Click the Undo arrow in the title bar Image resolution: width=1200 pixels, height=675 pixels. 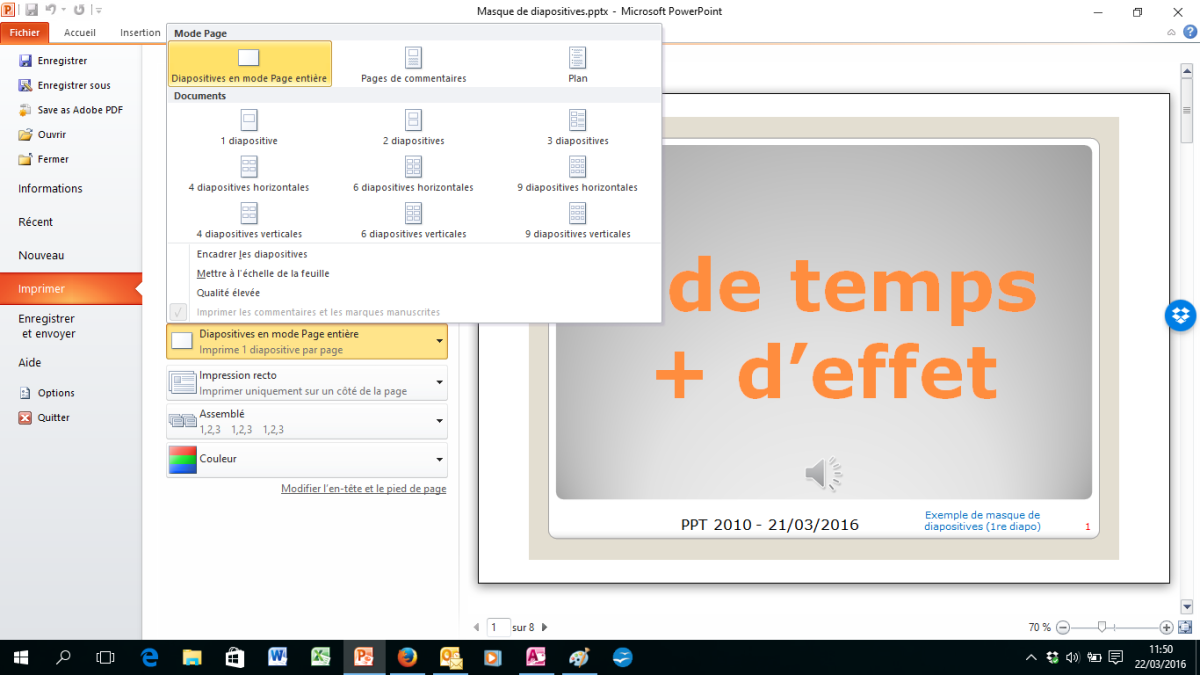click(x=50, y=11)
